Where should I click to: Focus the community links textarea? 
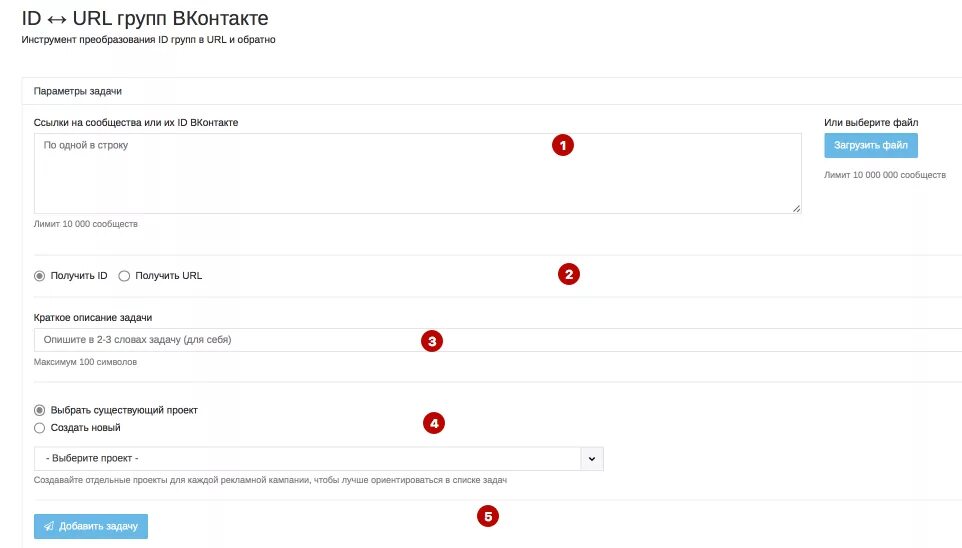[x=417, y=174]
